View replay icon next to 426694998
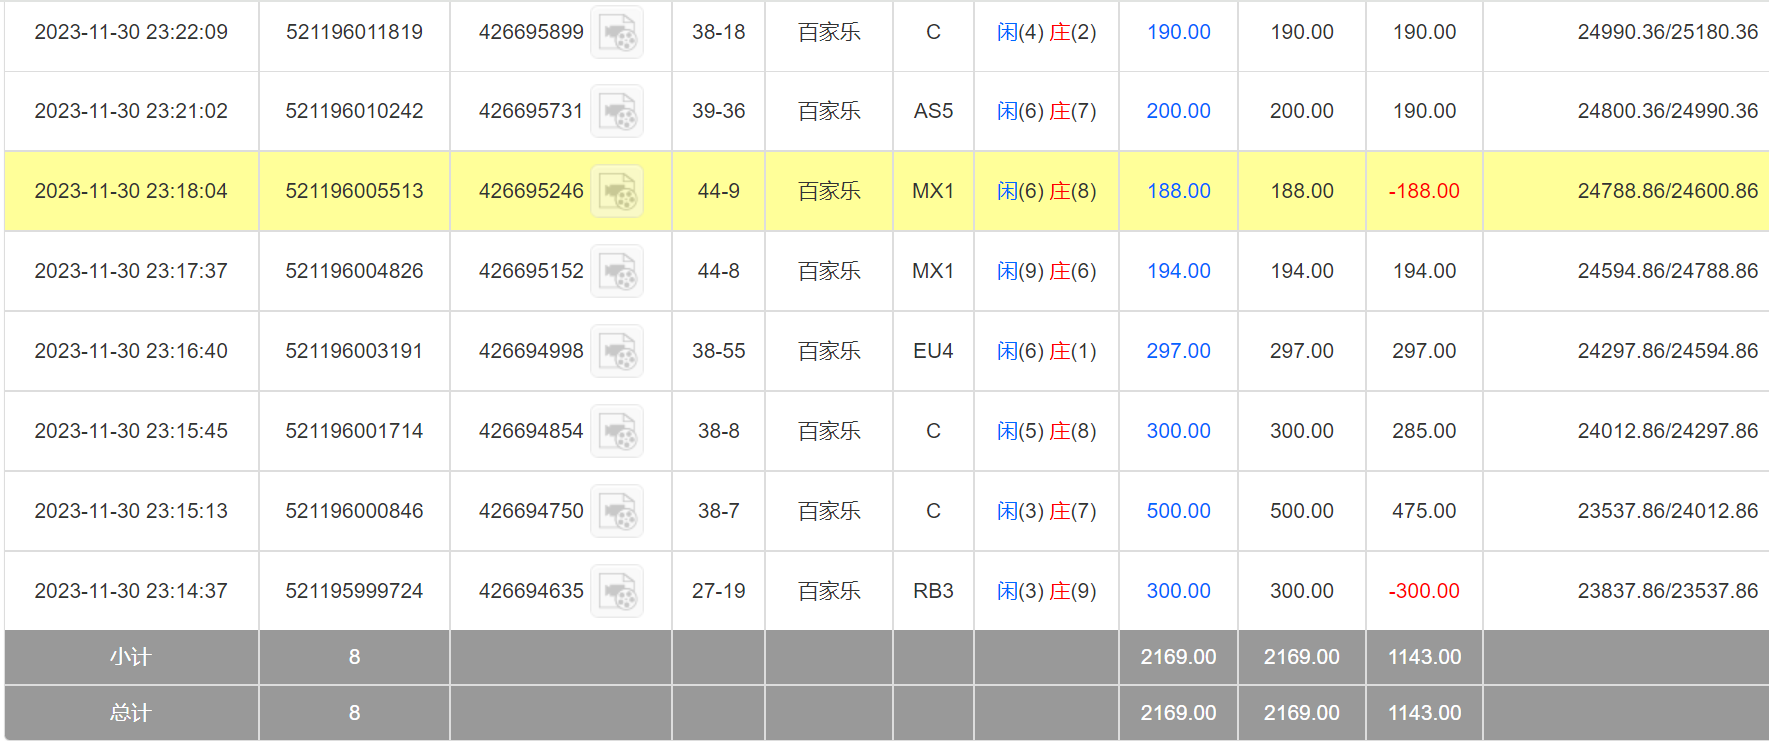Image resolution: width=1769 pixels, height=741 pixels. click(617, 351)
